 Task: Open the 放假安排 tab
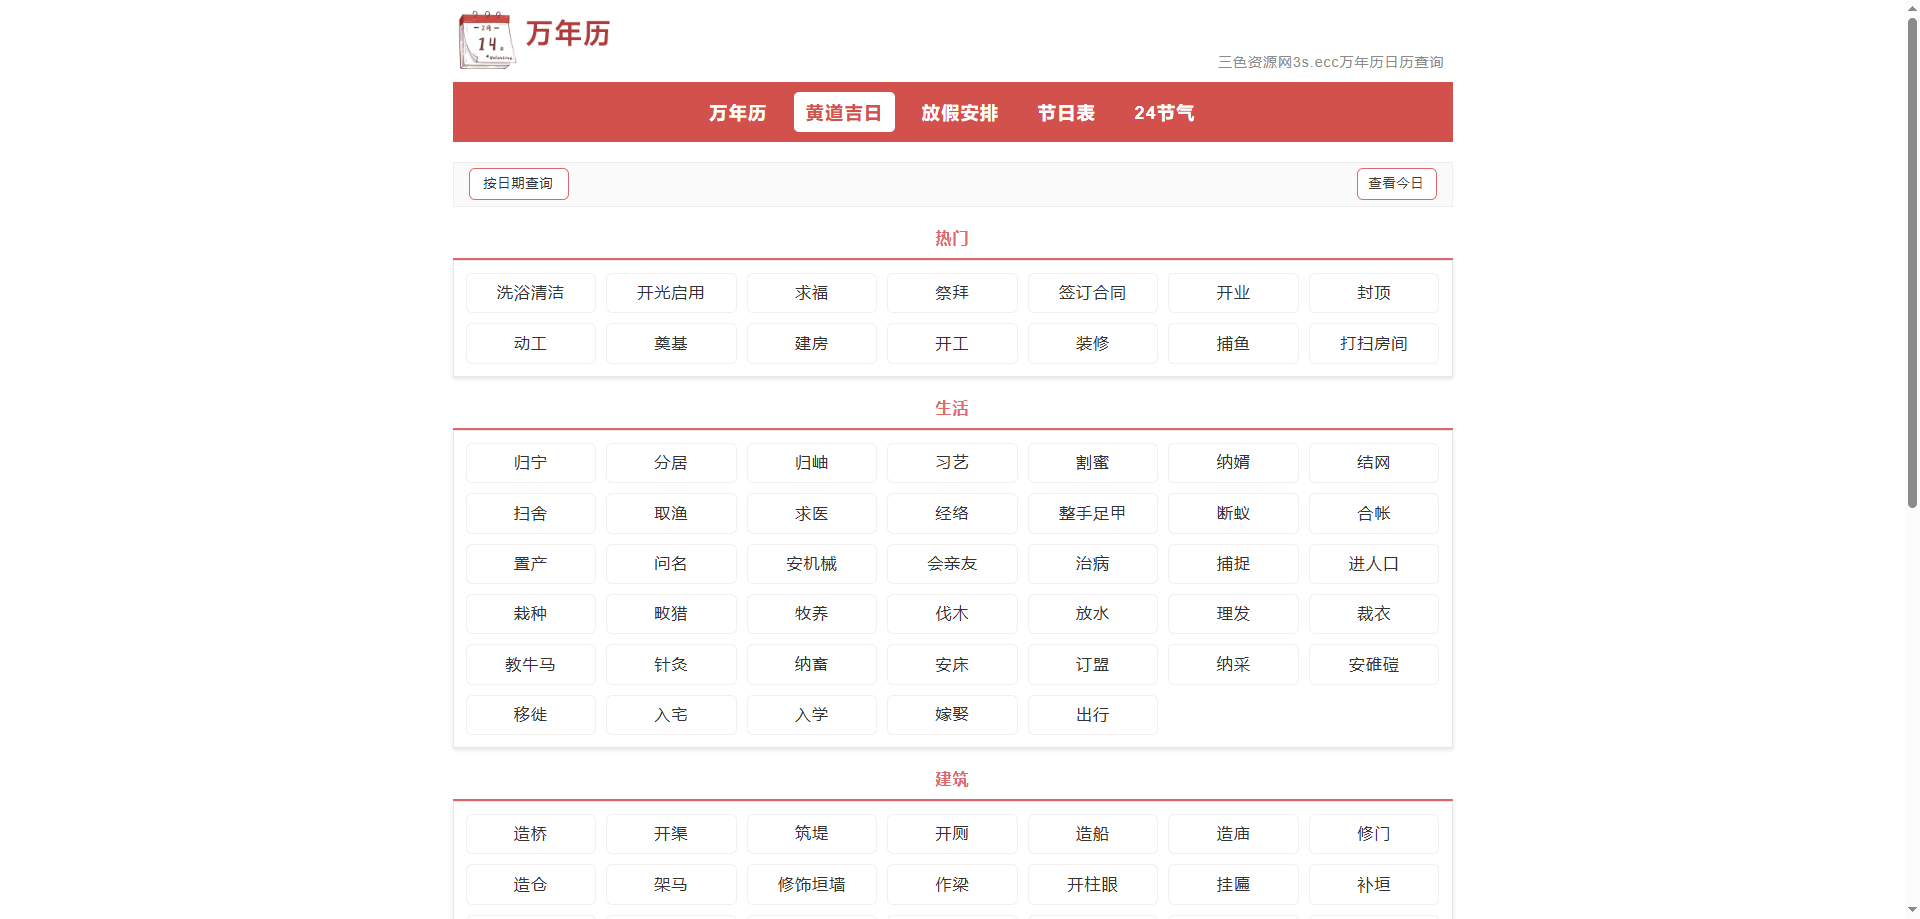click(959, 113)
